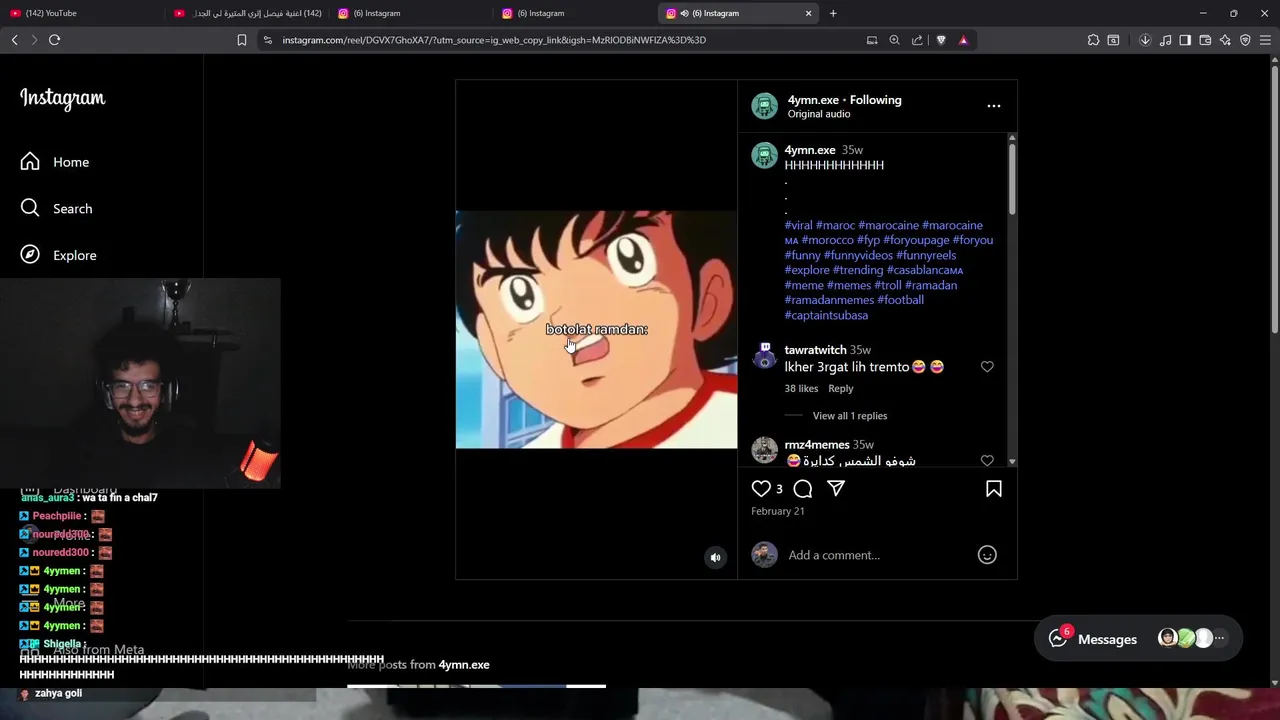Click the #captaintsubasa hashtag
The width and height of the screenshot is (1280, 720).
tap(826, 315)
